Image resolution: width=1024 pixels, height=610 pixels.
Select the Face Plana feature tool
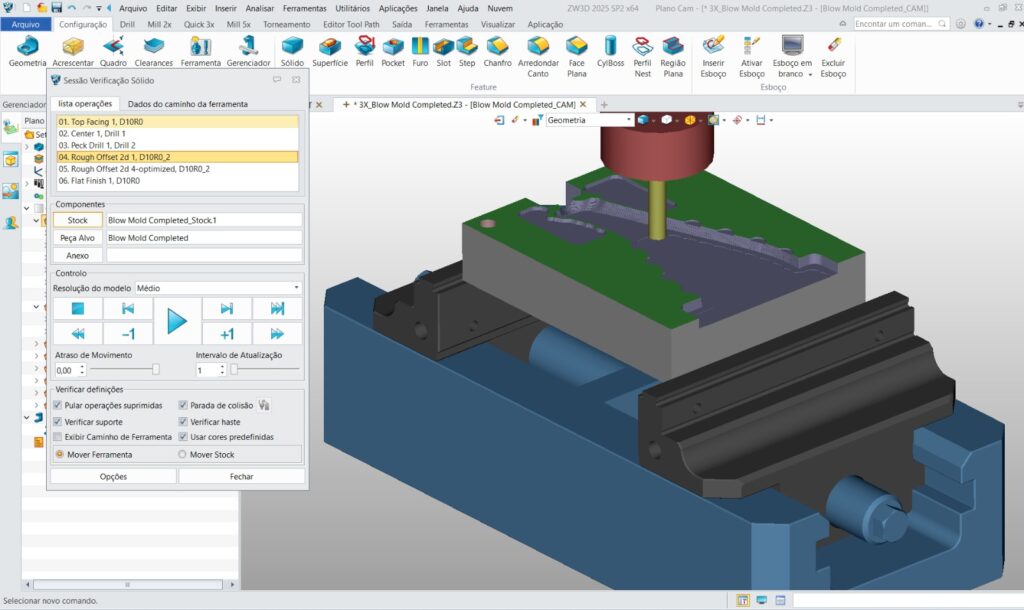point(577,56)
